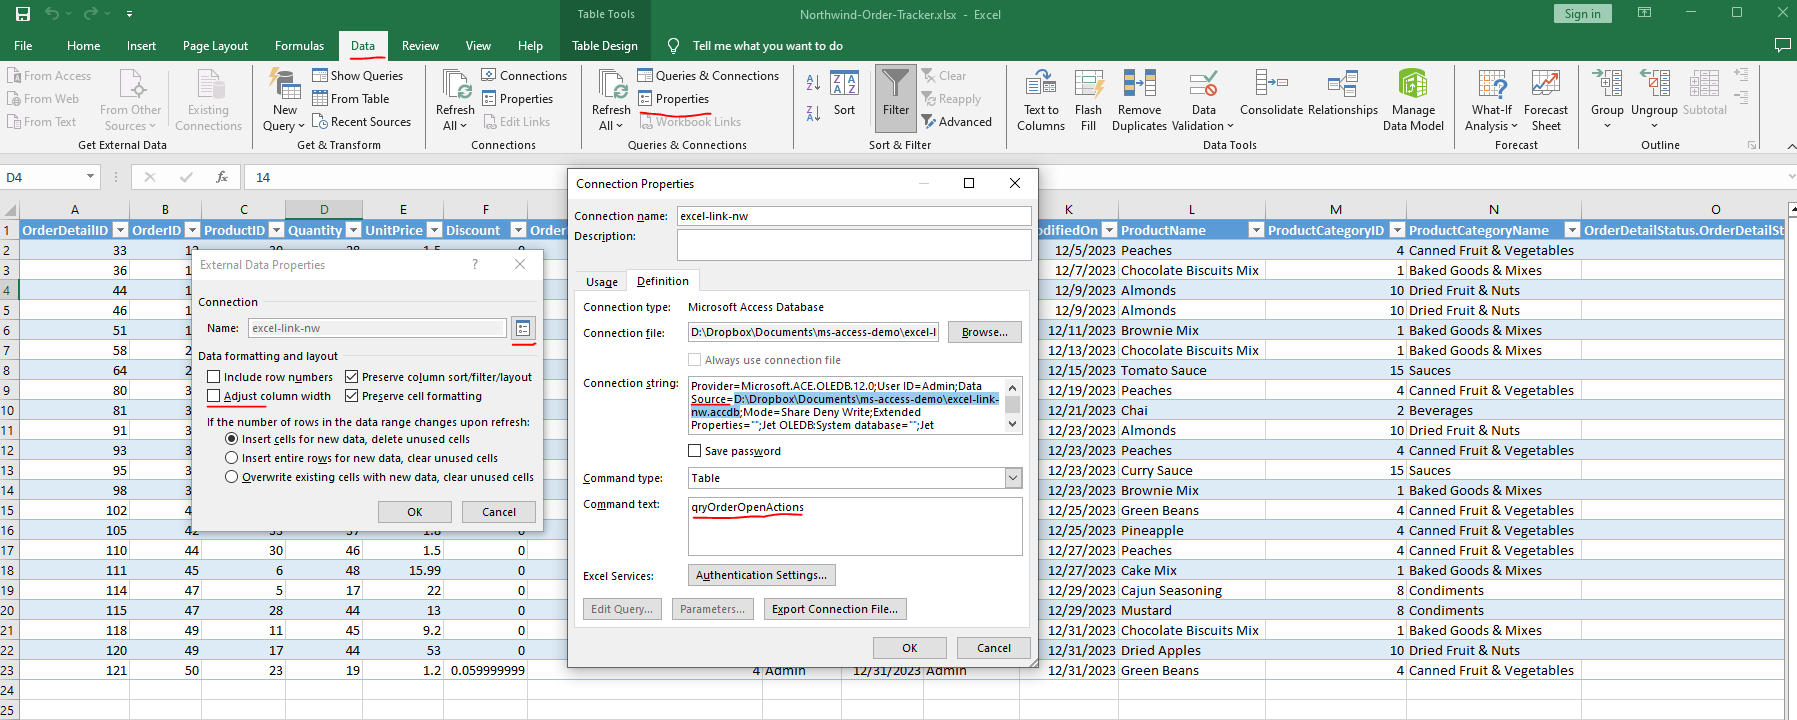The height and width of the screenshot is (720, 1797).
Task: Expand the Name Box dropdown
Action: coord(91,177)
